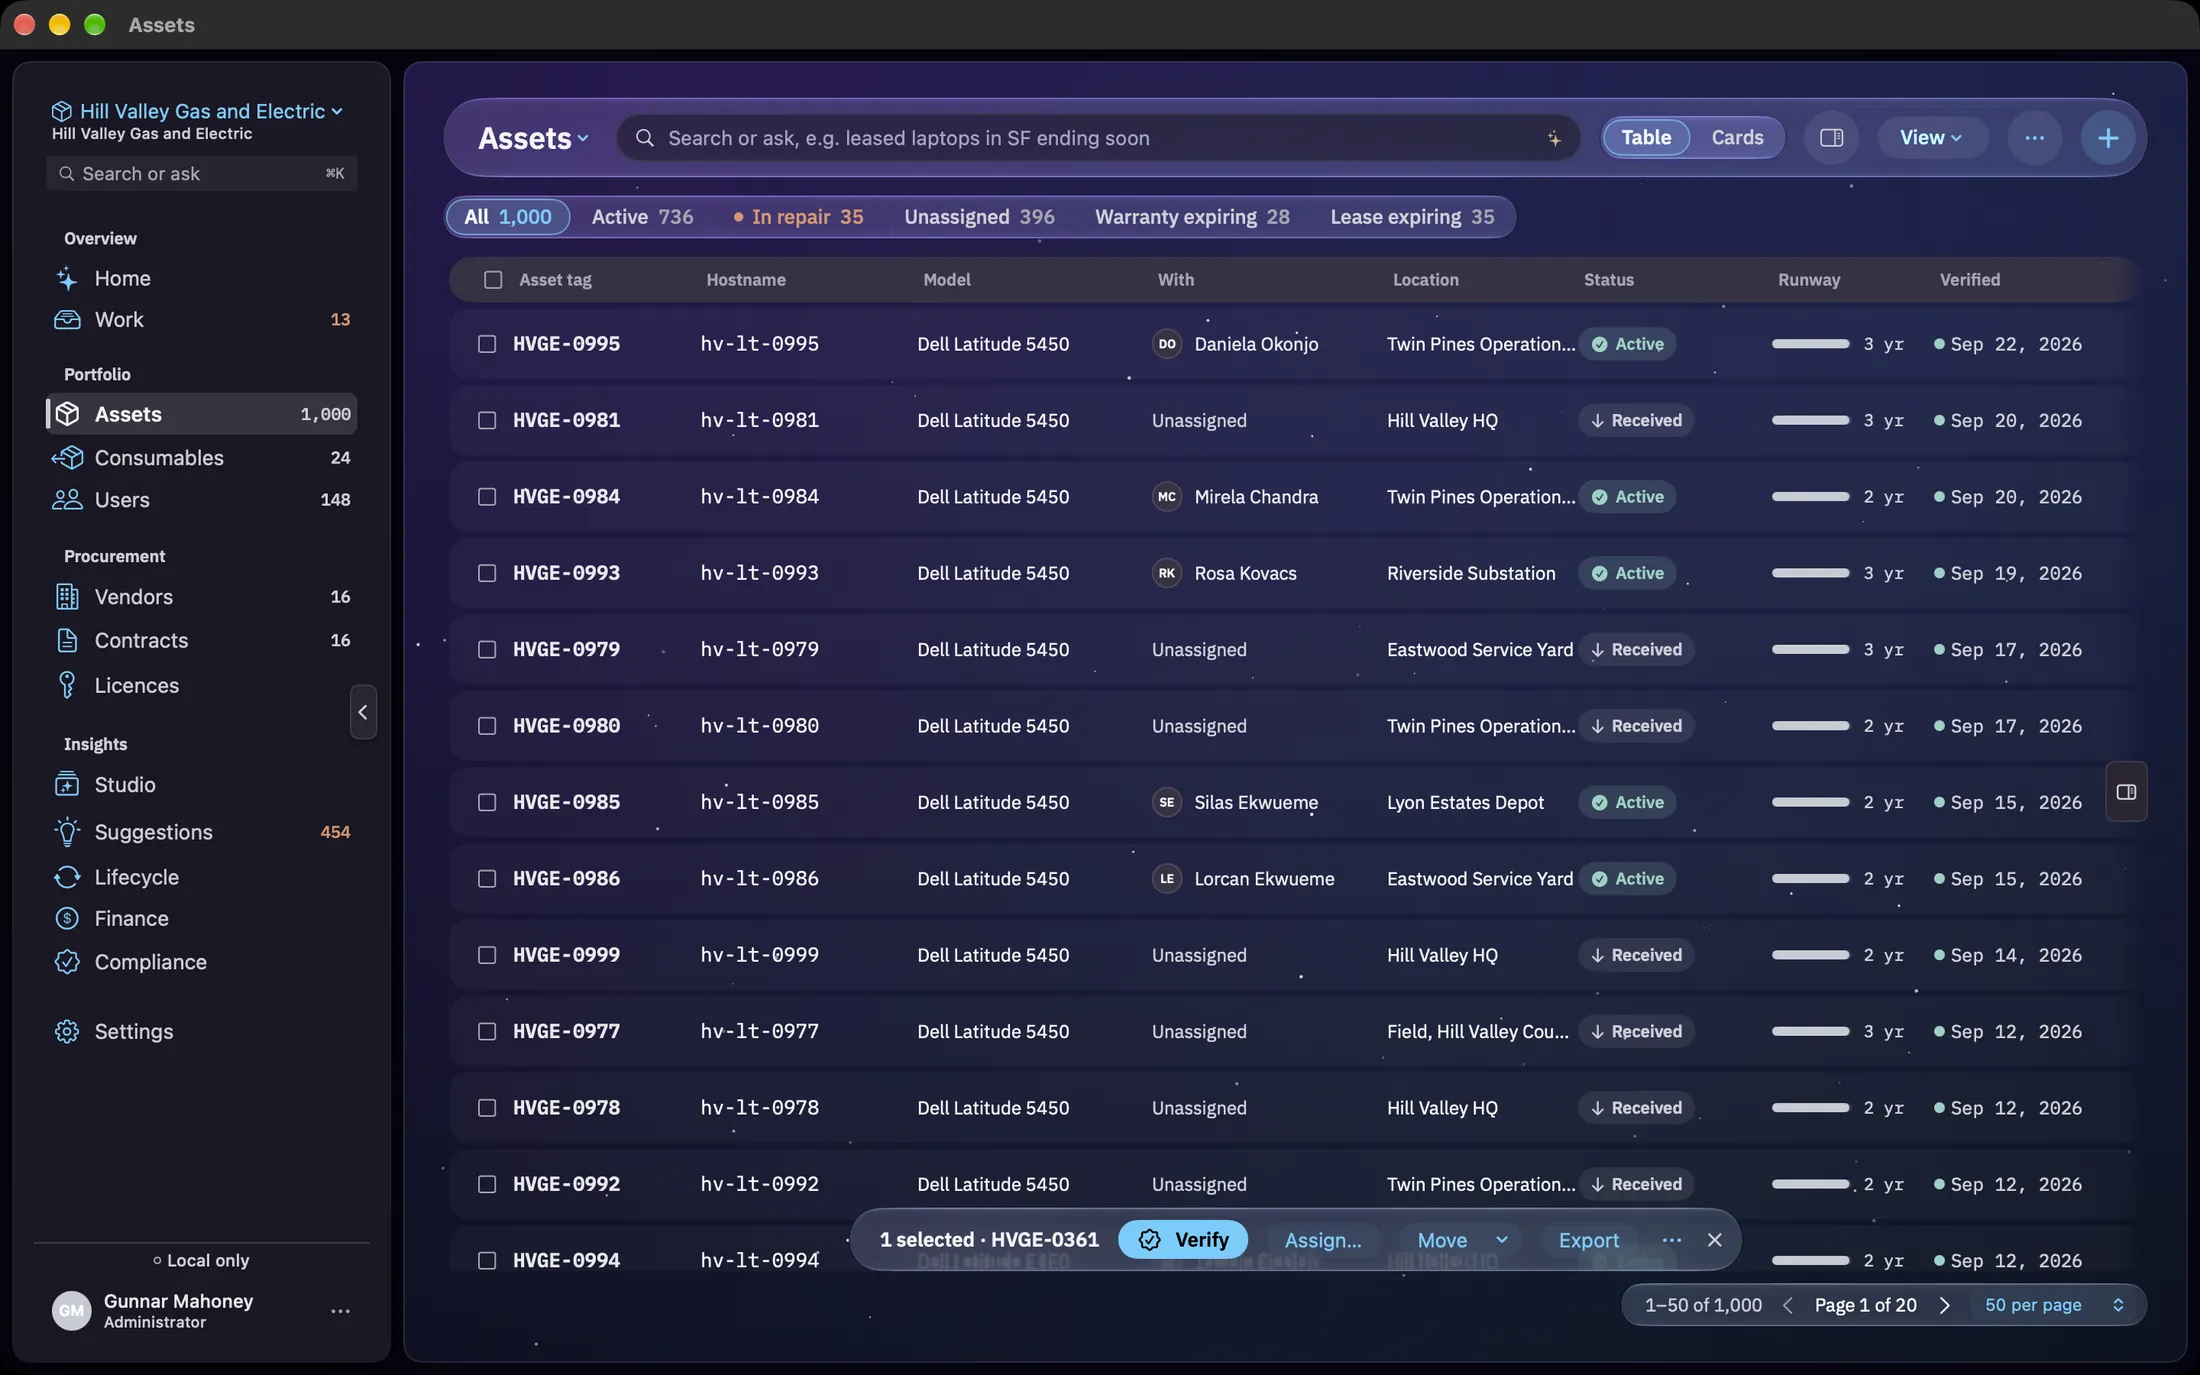Open the Warranty expiring 28 tab

pyautogui.click(x=1192, y=217)
